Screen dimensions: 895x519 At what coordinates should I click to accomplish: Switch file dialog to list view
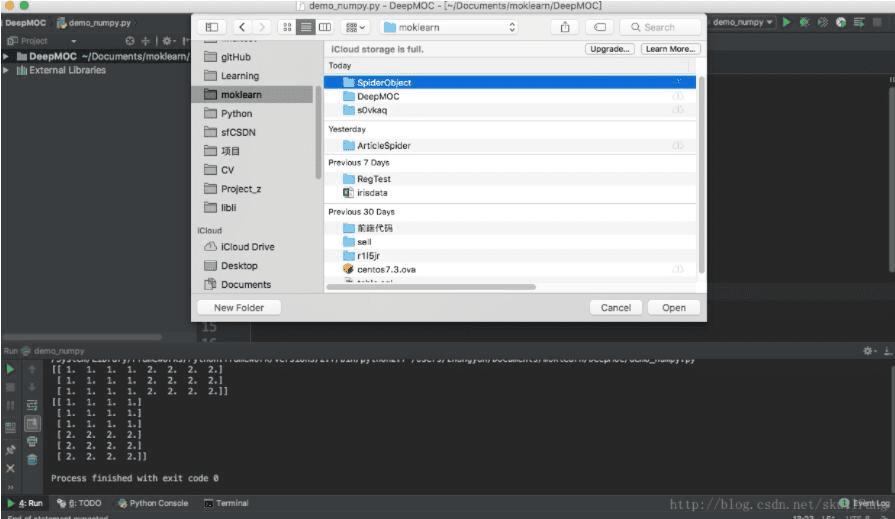pos(306,27)
